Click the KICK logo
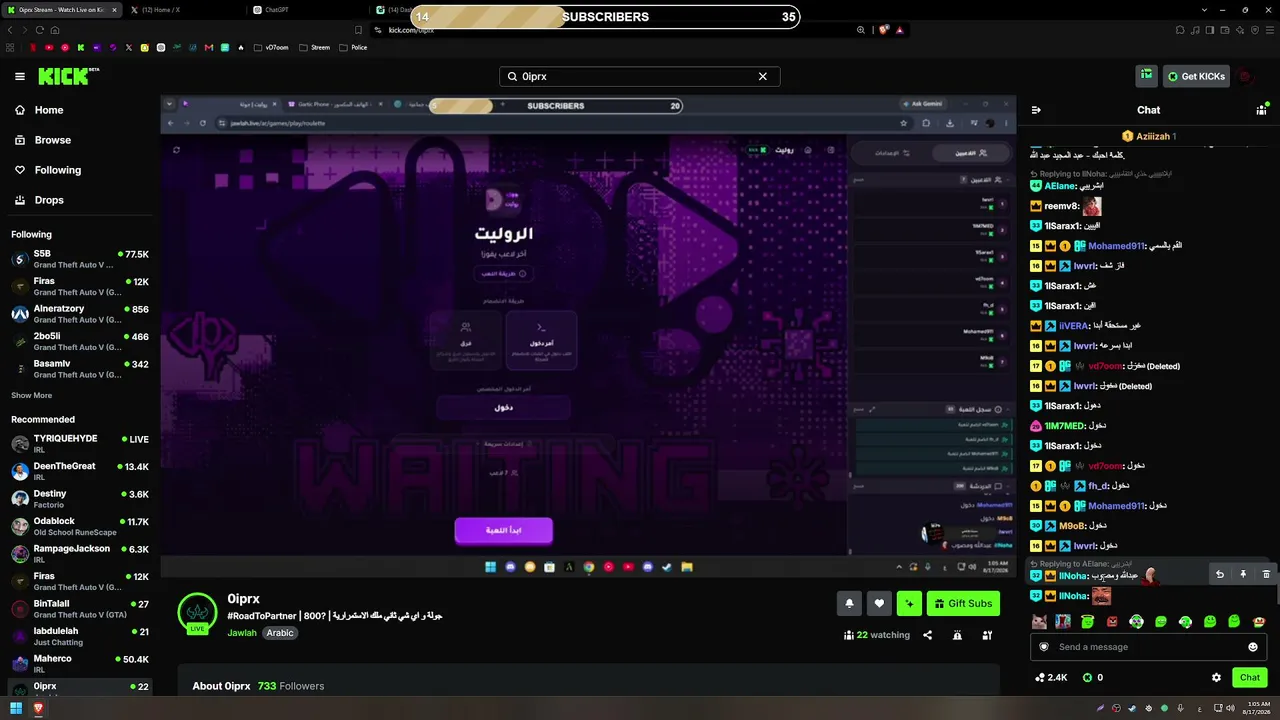Viewport: 1280px width, 720px height. point(68,76)
